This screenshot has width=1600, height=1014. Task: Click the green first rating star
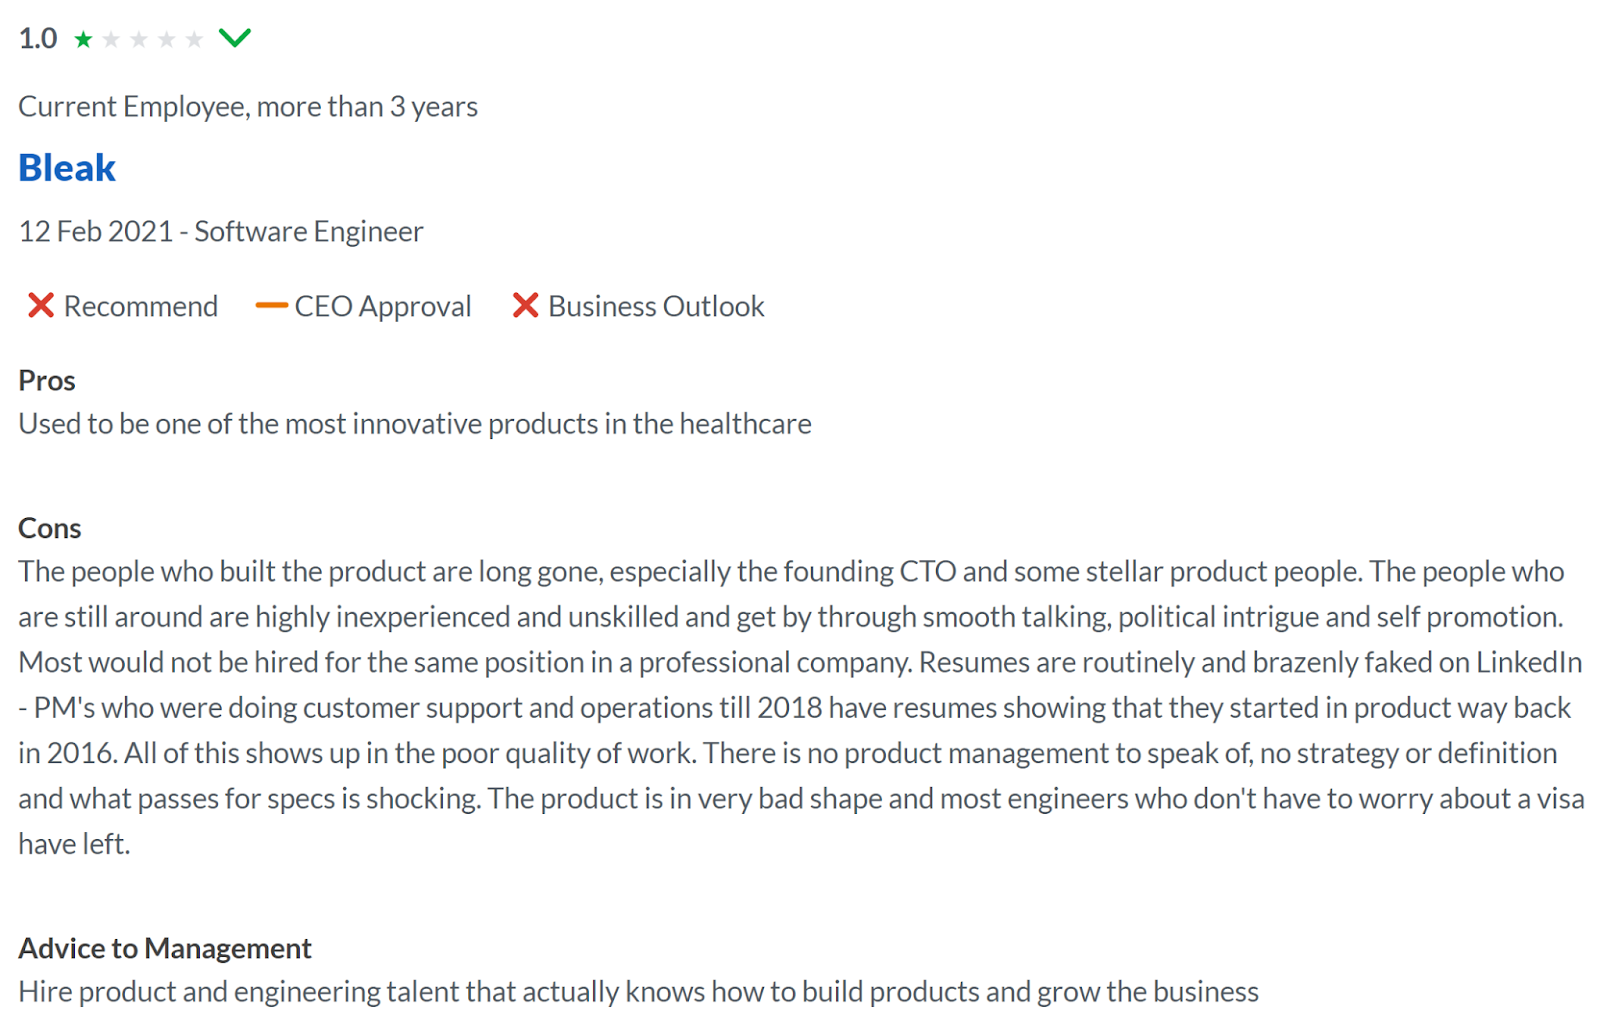click(x=84, y=39)
